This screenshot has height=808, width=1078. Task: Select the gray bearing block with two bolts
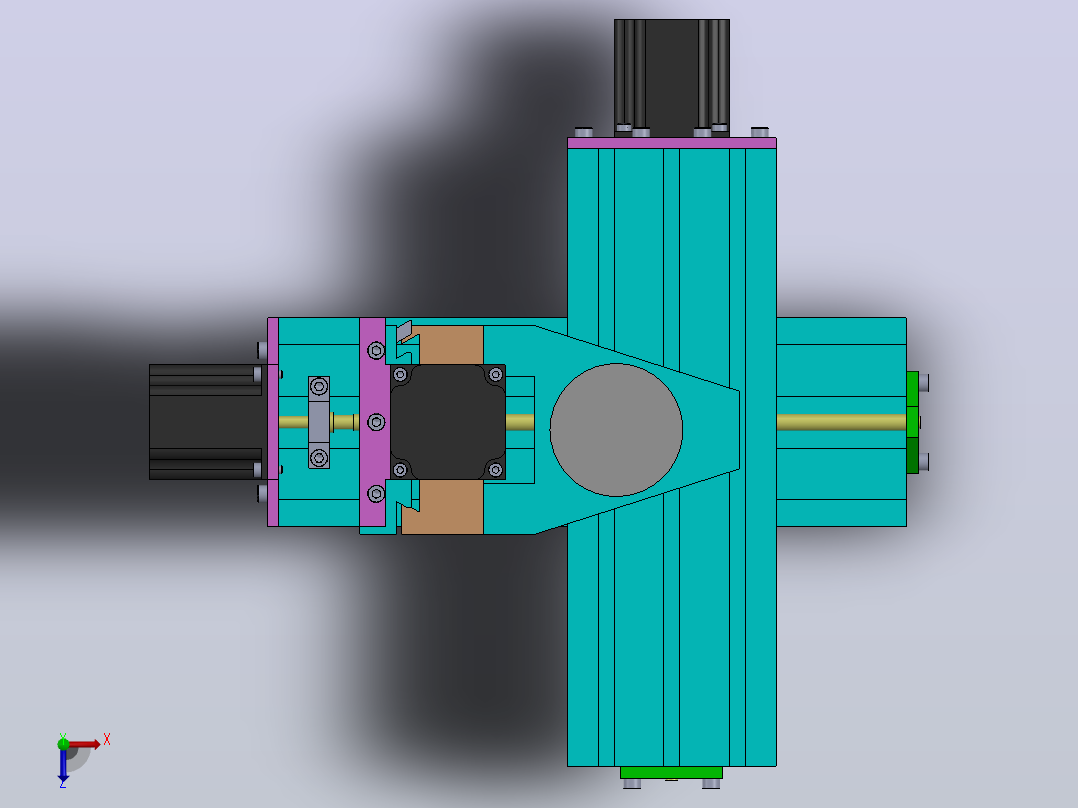click(319, 422)
